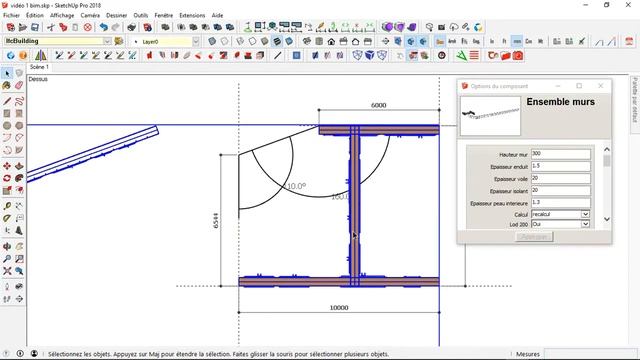Activate the Move tool
The height and width of the screenshot is (360, 640).
tap(7, 166)
